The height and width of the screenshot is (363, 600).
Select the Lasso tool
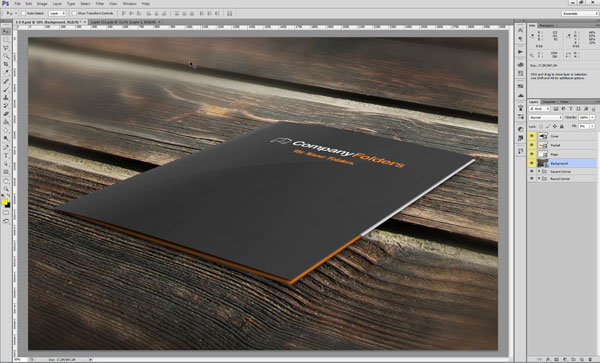click(6, 47)
